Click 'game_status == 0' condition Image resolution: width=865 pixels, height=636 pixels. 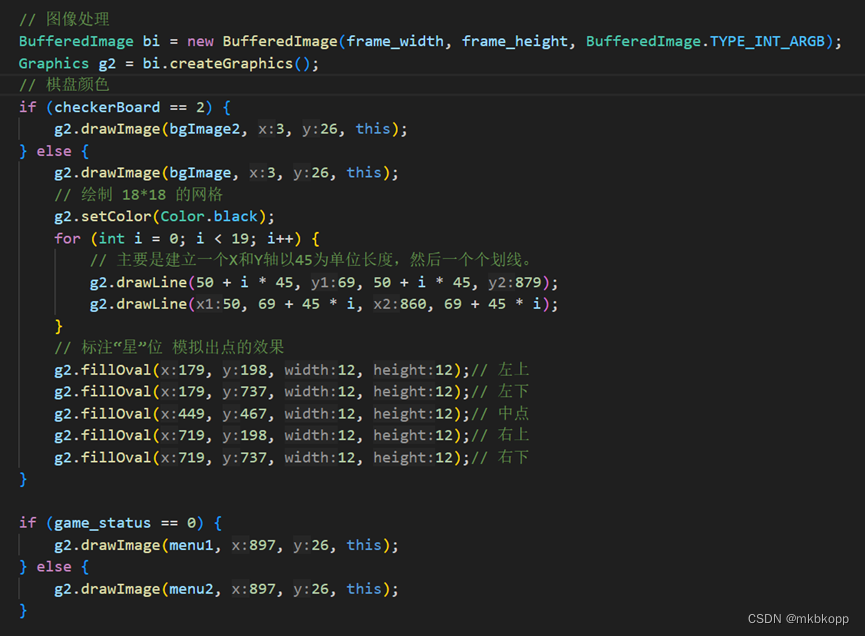coord(125,523)
